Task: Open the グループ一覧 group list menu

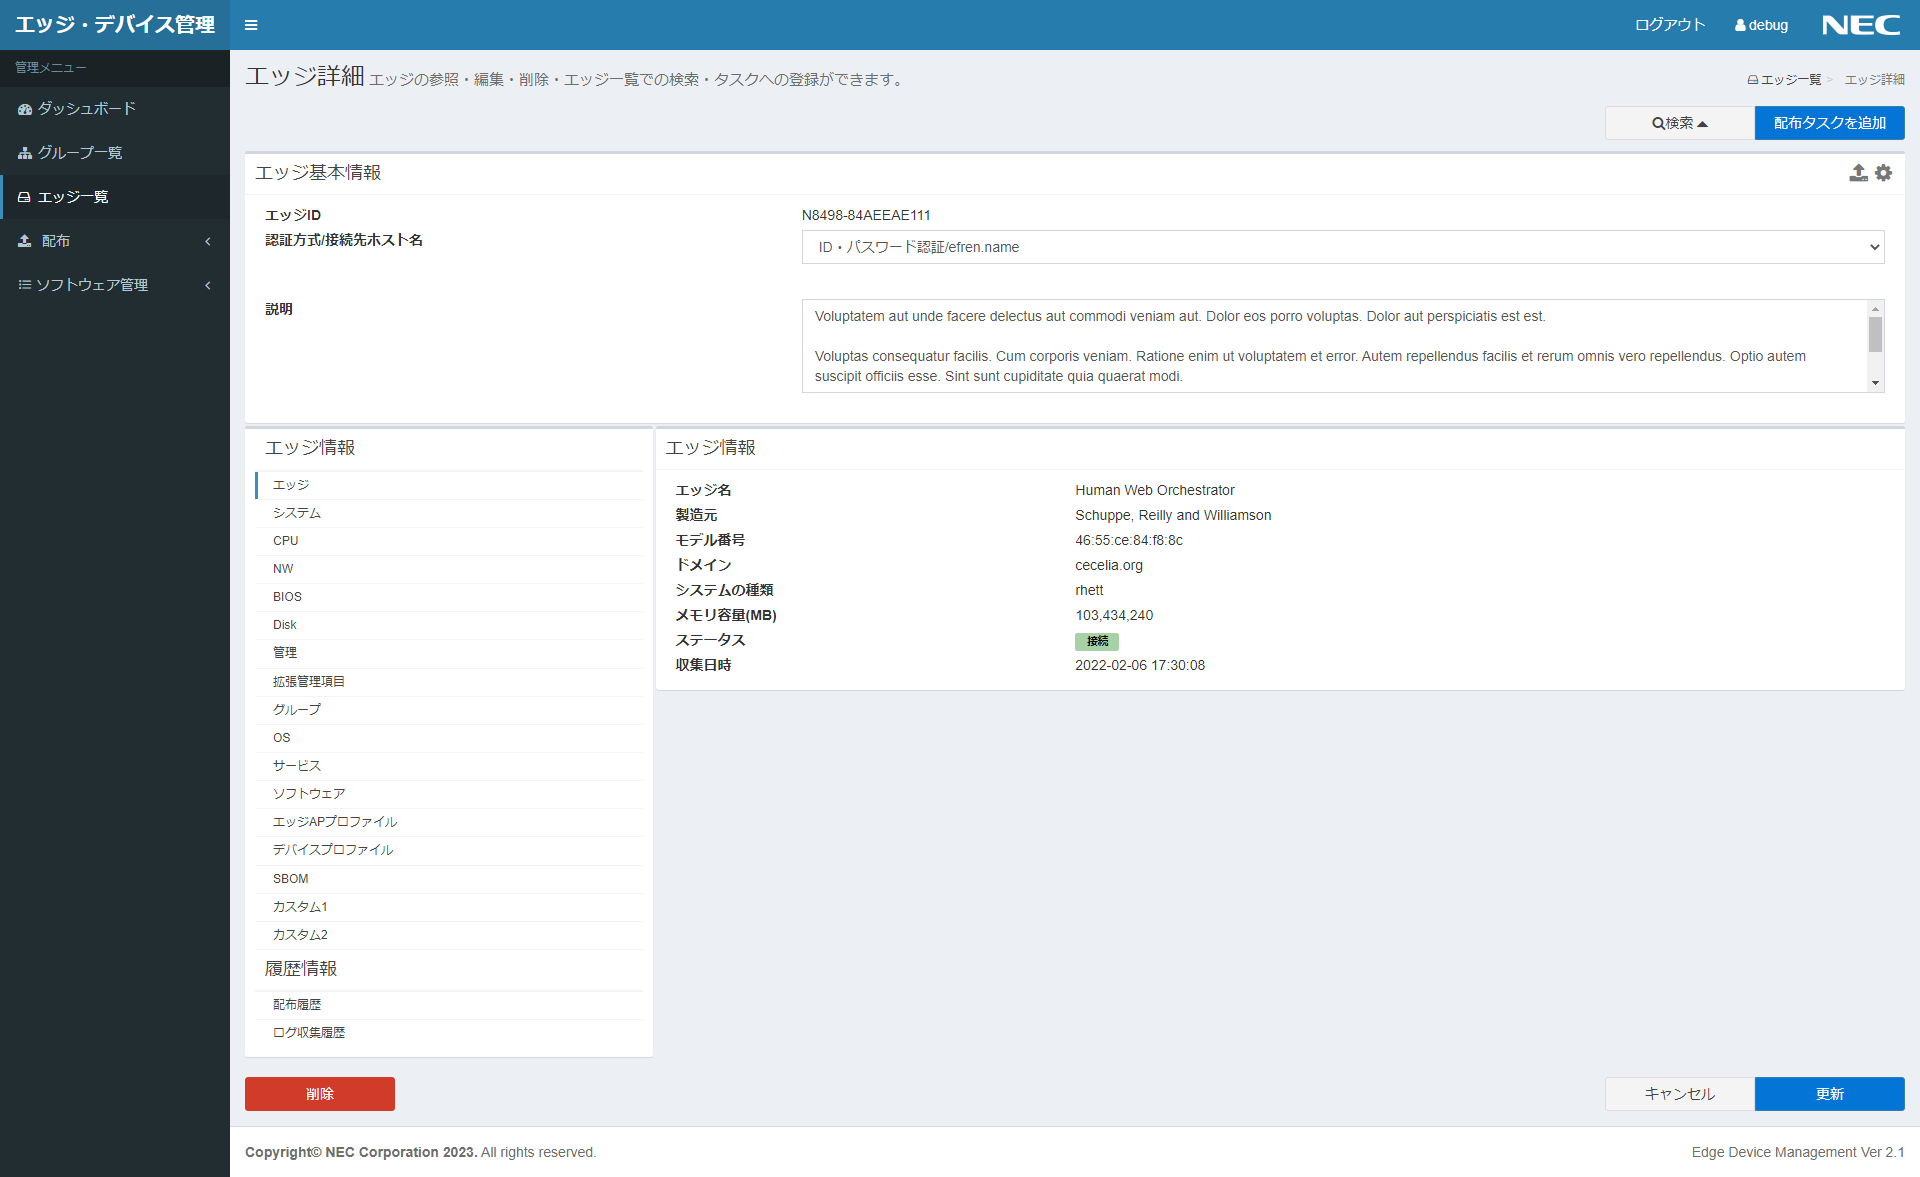Action: (x=80, y=153)
